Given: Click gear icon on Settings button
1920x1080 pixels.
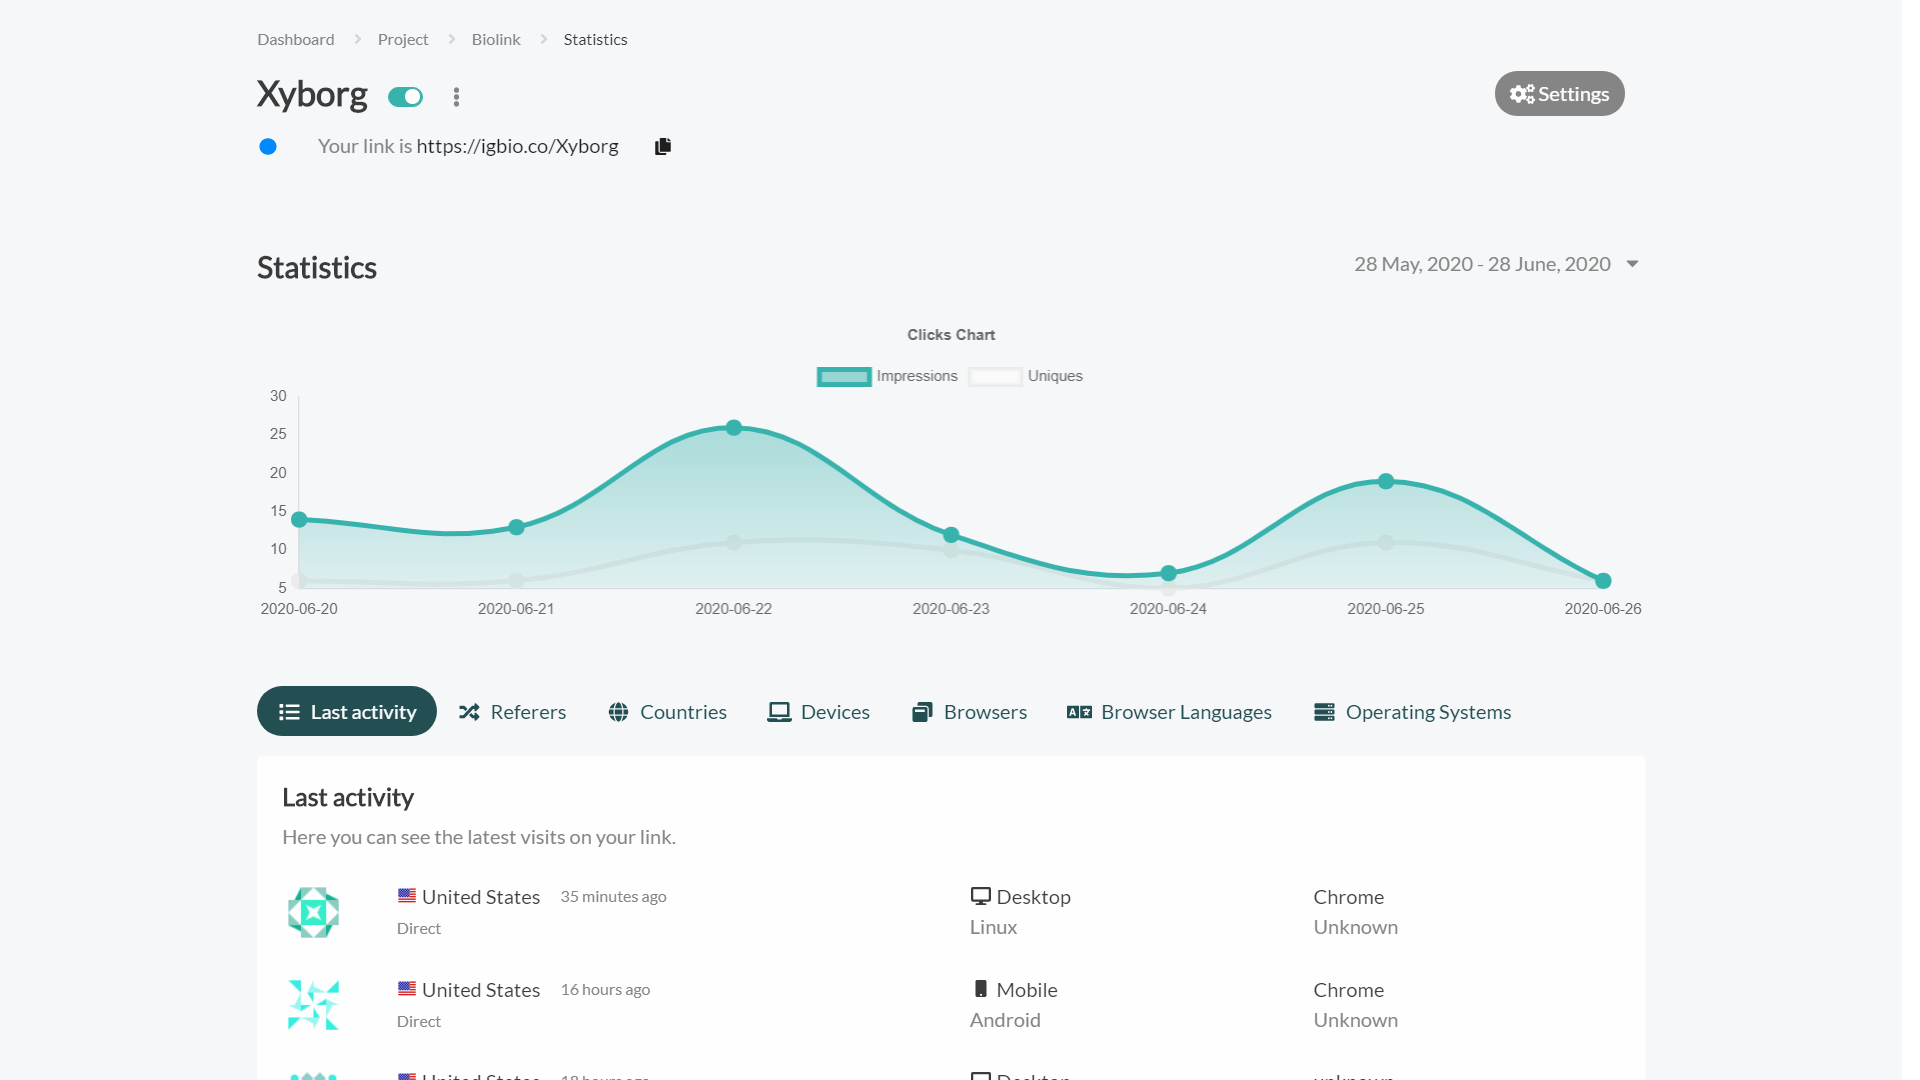Looking at the screenshot, I should pyautogui.click(x=1521, y=94).
